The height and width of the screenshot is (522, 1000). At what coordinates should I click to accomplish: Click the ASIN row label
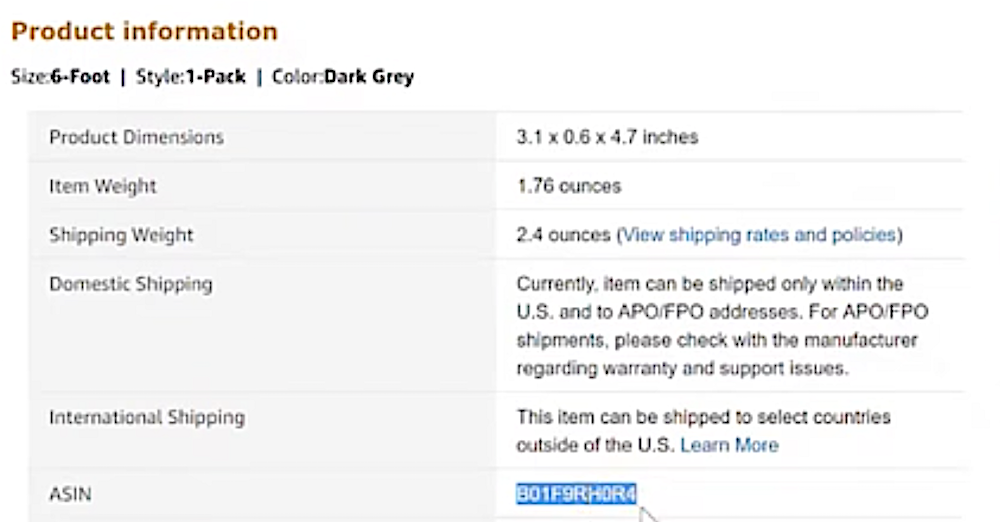pos(70,494)
